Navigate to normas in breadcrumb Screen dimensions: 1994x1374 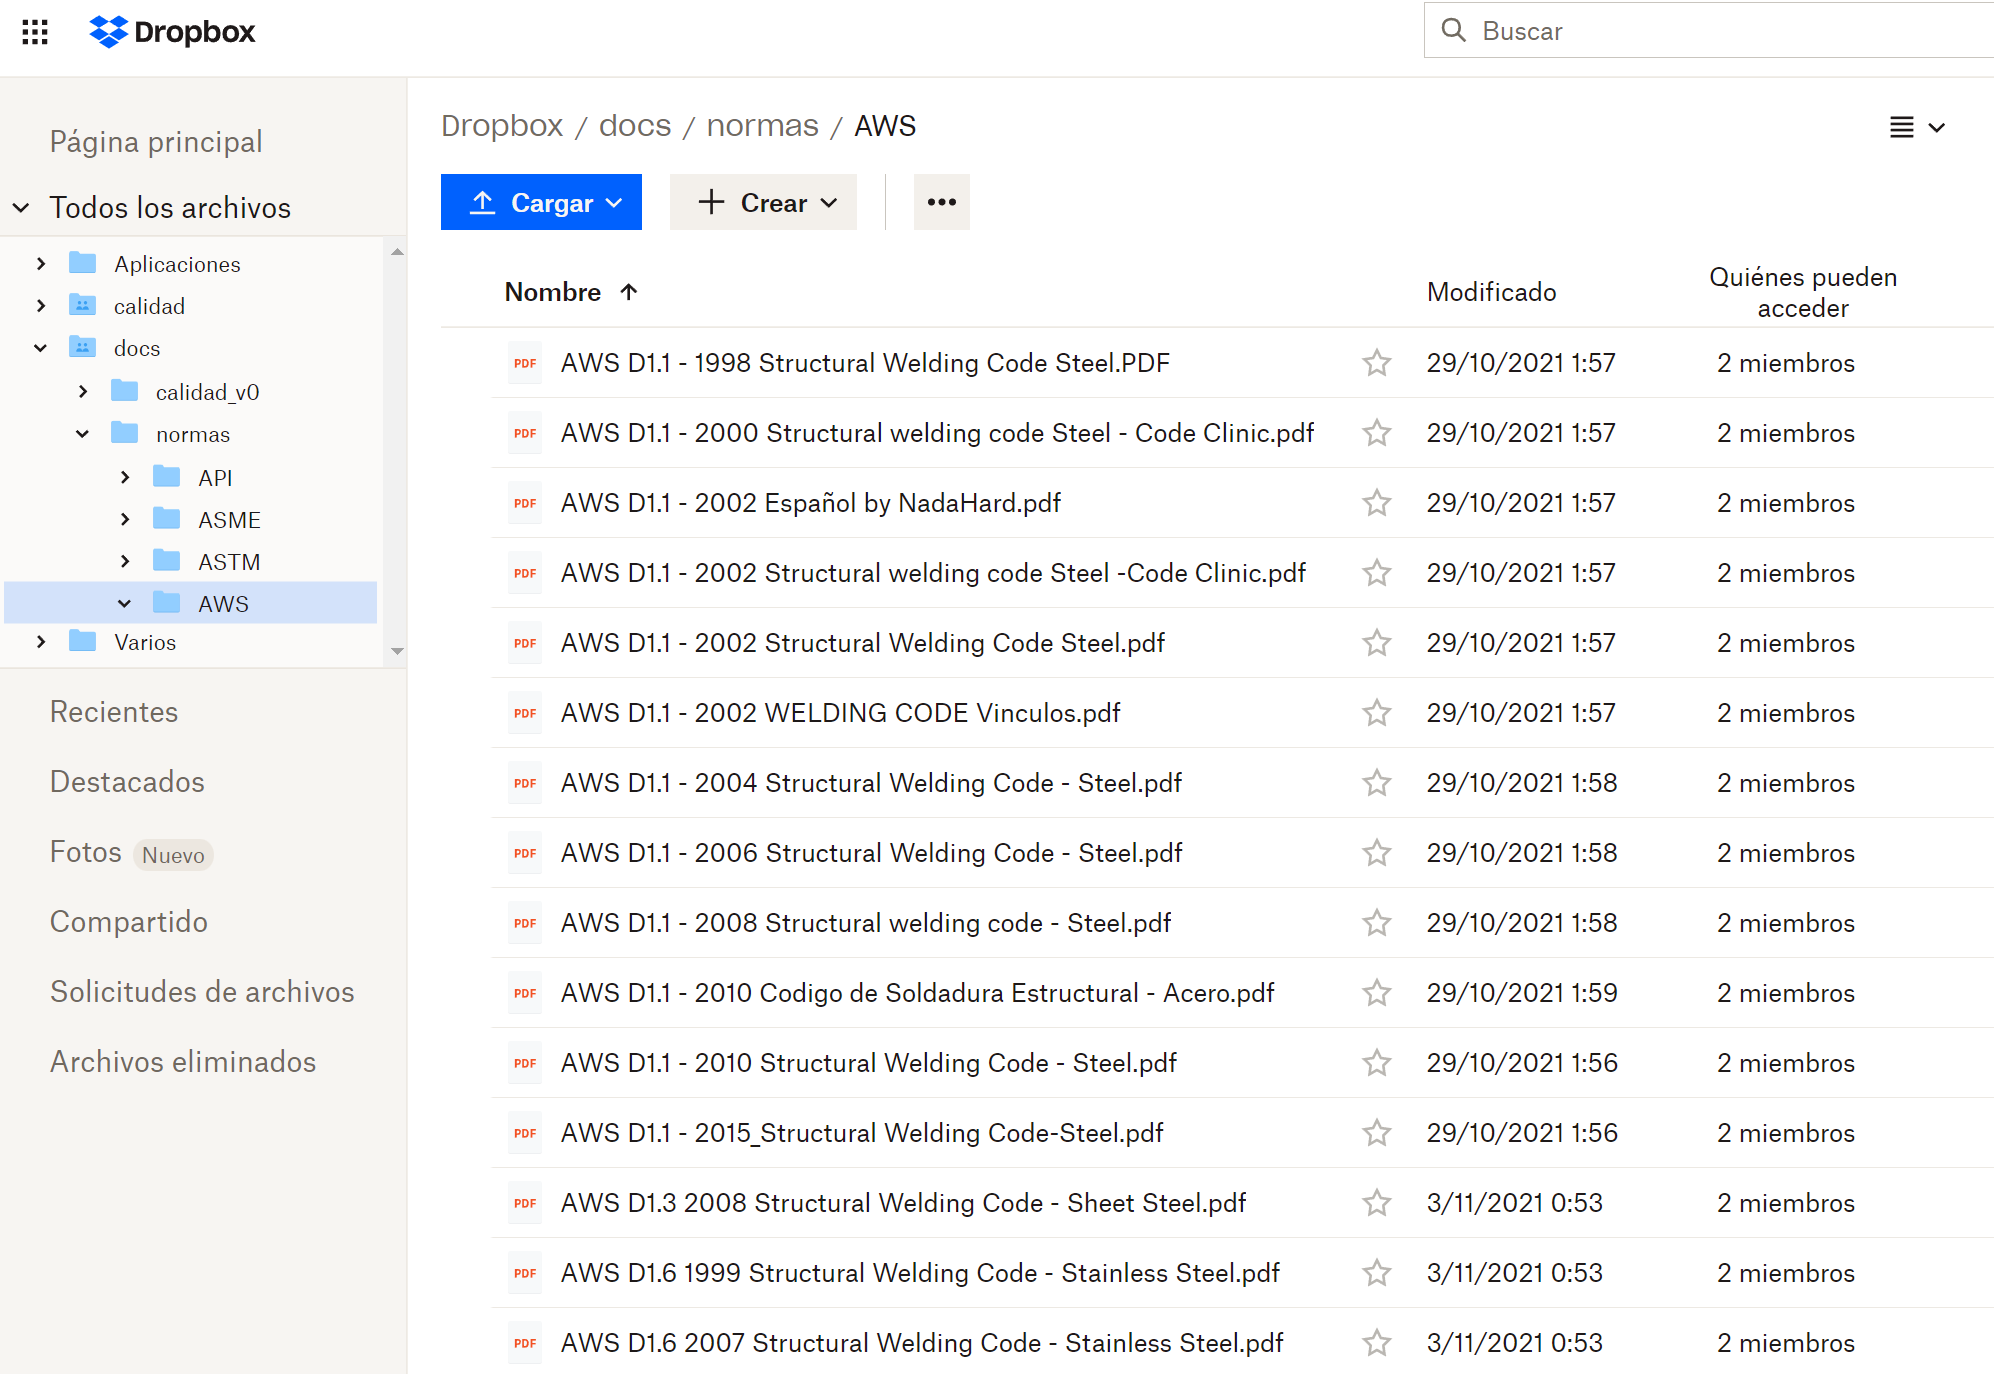coord(762,126)
